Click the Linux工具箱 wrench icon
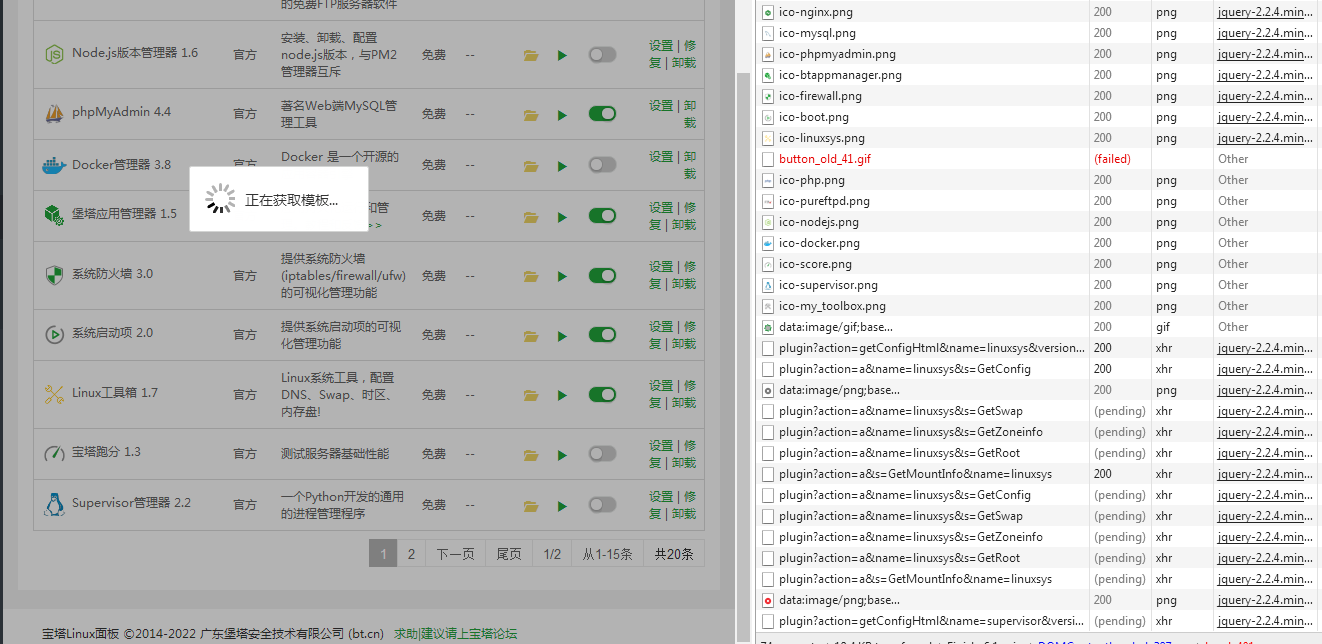Viewport: 1322px width, 644px height. (54, 394)
